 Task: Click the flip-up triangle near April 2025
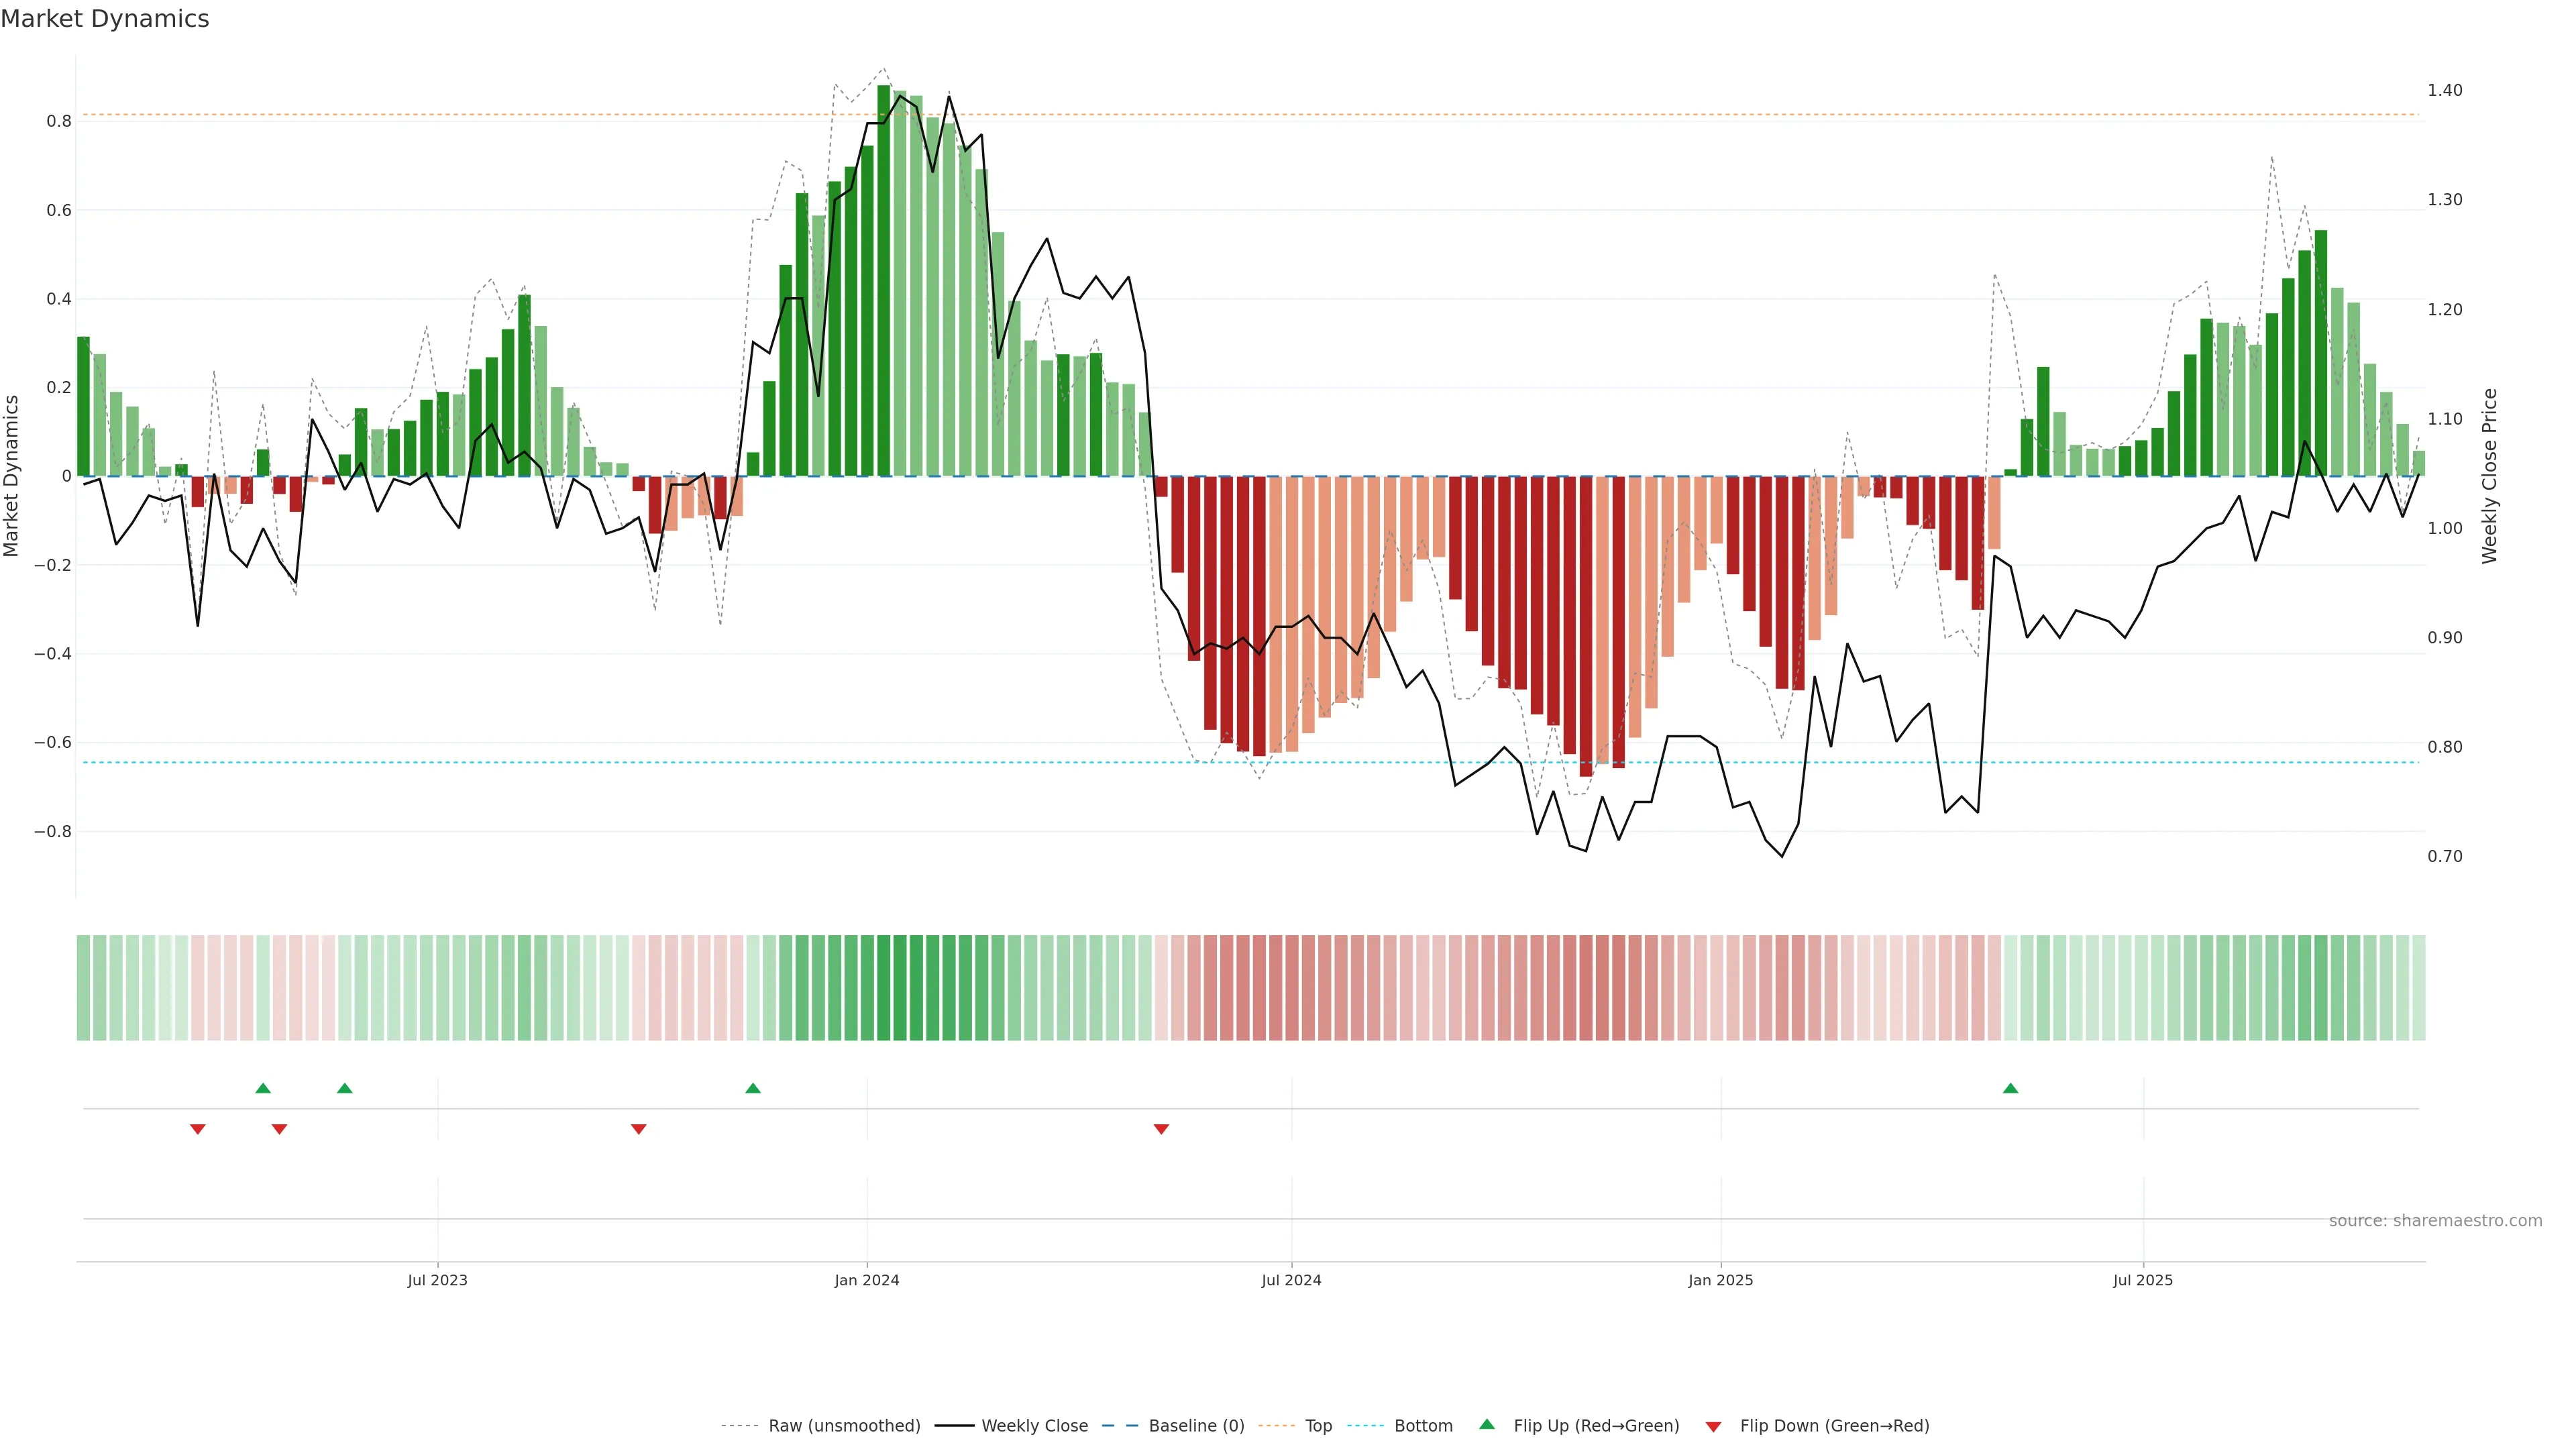pos(2010,1088)
